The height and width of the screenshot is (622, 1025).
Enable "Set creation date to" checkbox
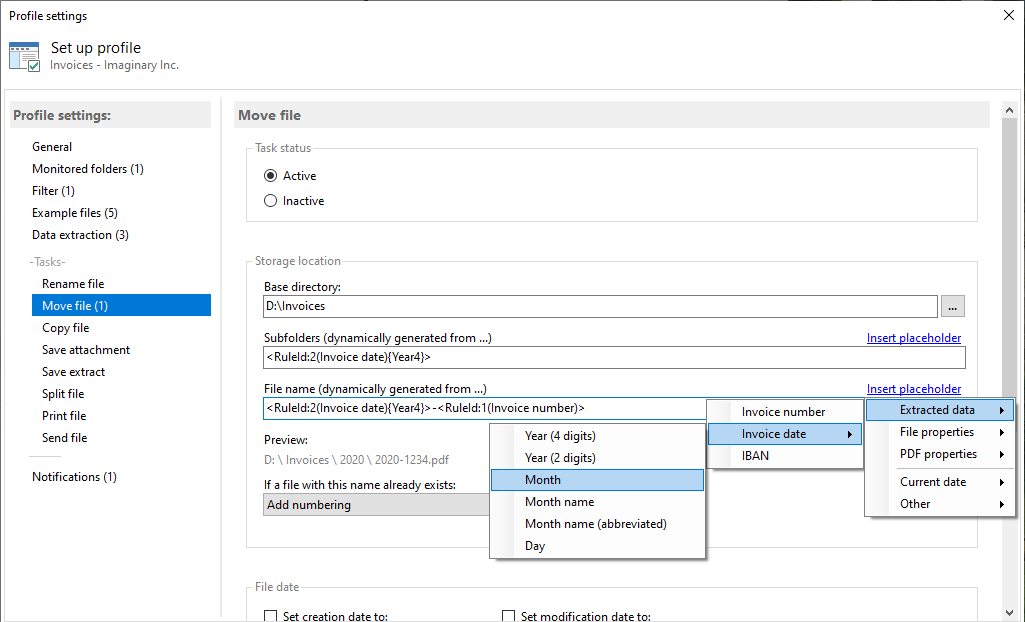tap(270, 616)
